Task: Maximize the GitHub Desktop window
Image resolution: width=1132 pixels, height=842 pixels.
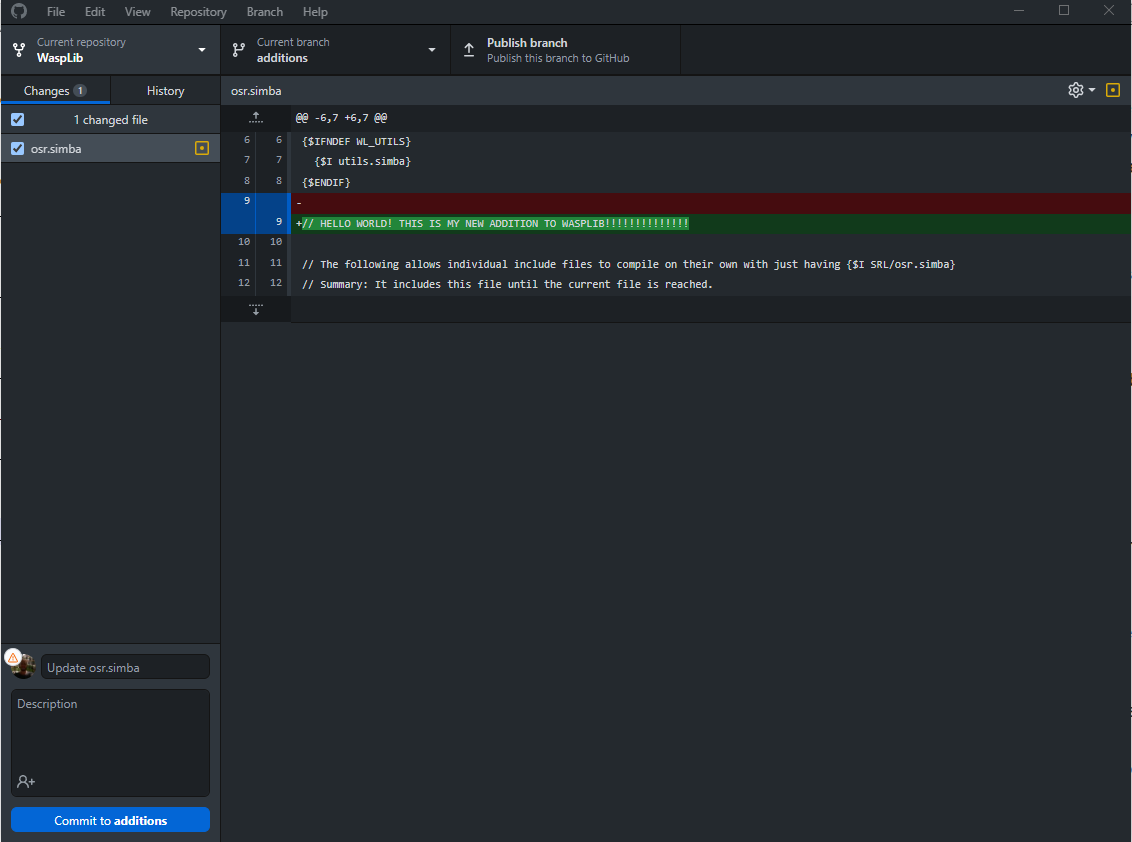Action: (x=1063, y=11)
